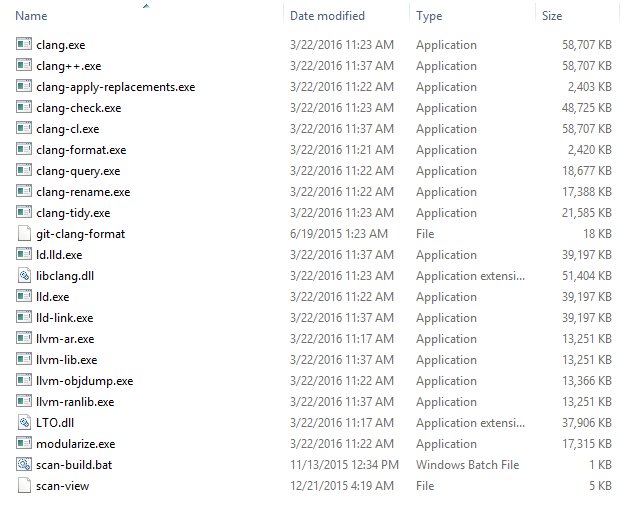The width and height of the screenshot is (639, 511).
Task: Click the clang-tidy.exe file name
Action: [73, 213]
